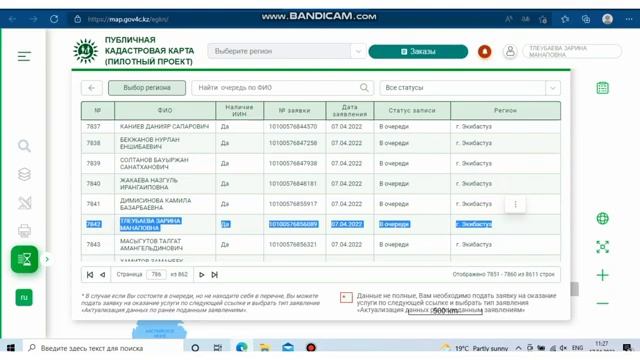Click the weather widget in taskbar

pos(474,348)
